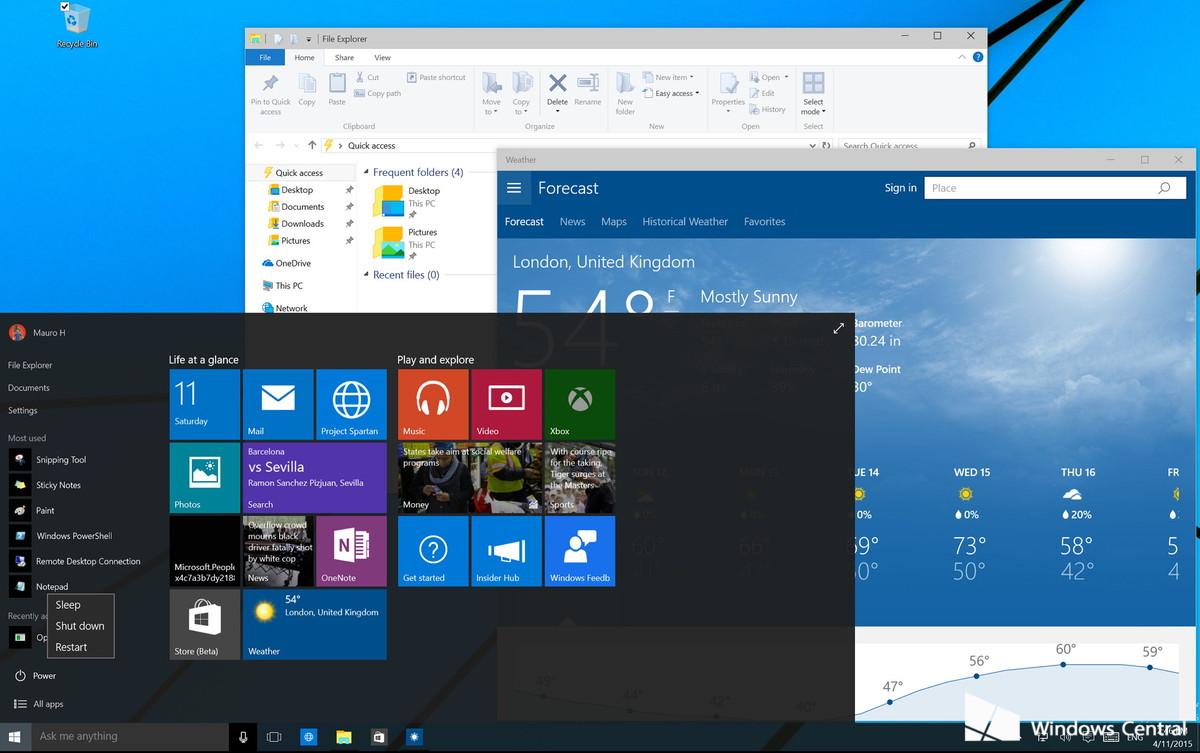
Task: Open the Get started tile
Action: [x=433, y=551]
